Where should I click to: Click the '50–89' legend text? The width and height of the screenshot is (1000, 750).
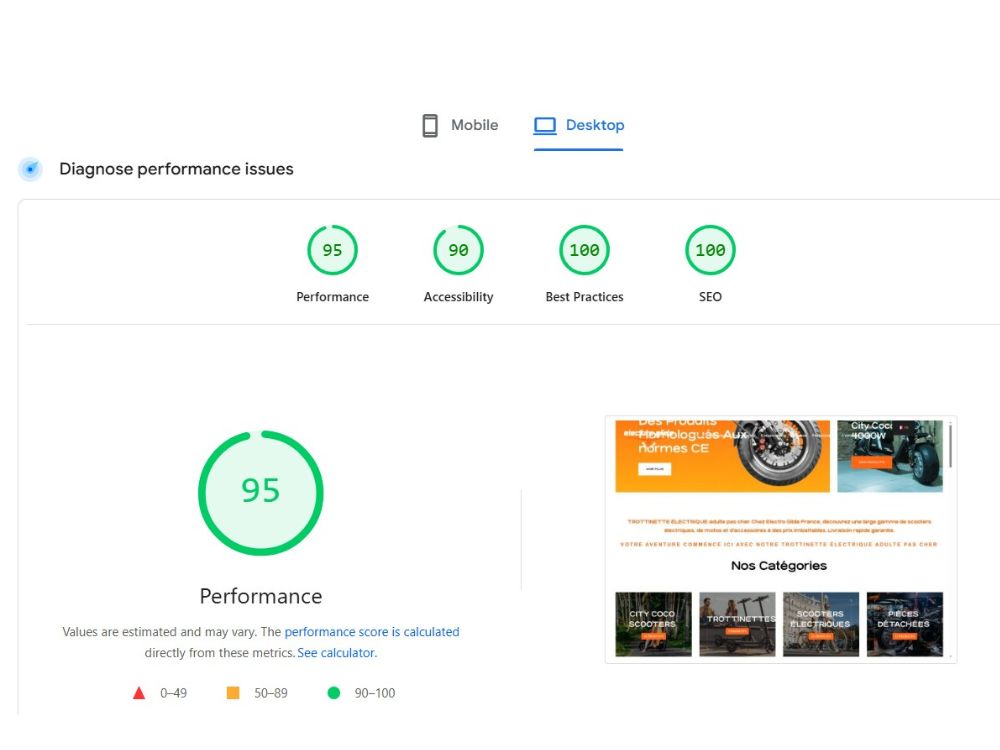[270, 693]
